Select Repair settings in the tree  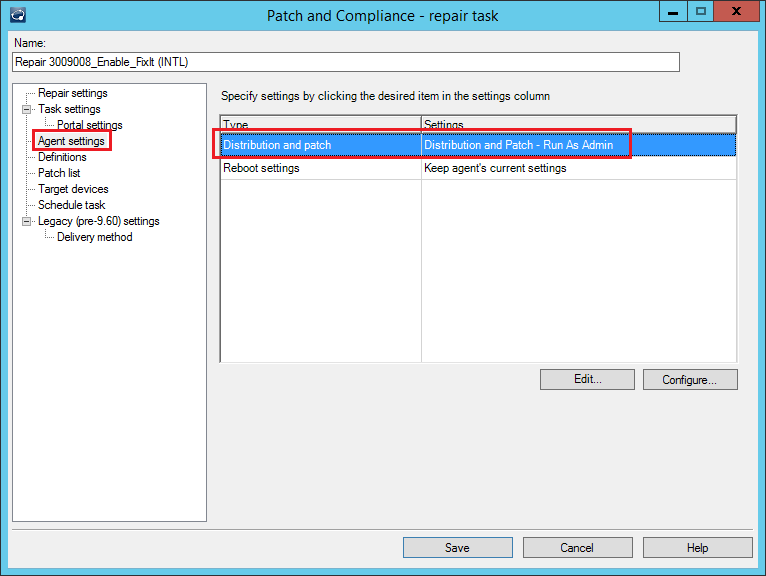click(72, 93)
